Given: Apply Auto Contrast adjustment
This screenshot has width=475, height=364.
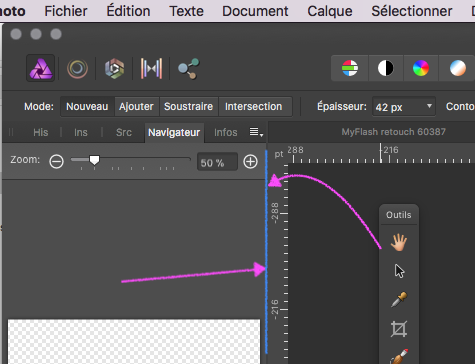Looking at the screenshot, I should 386,68.
